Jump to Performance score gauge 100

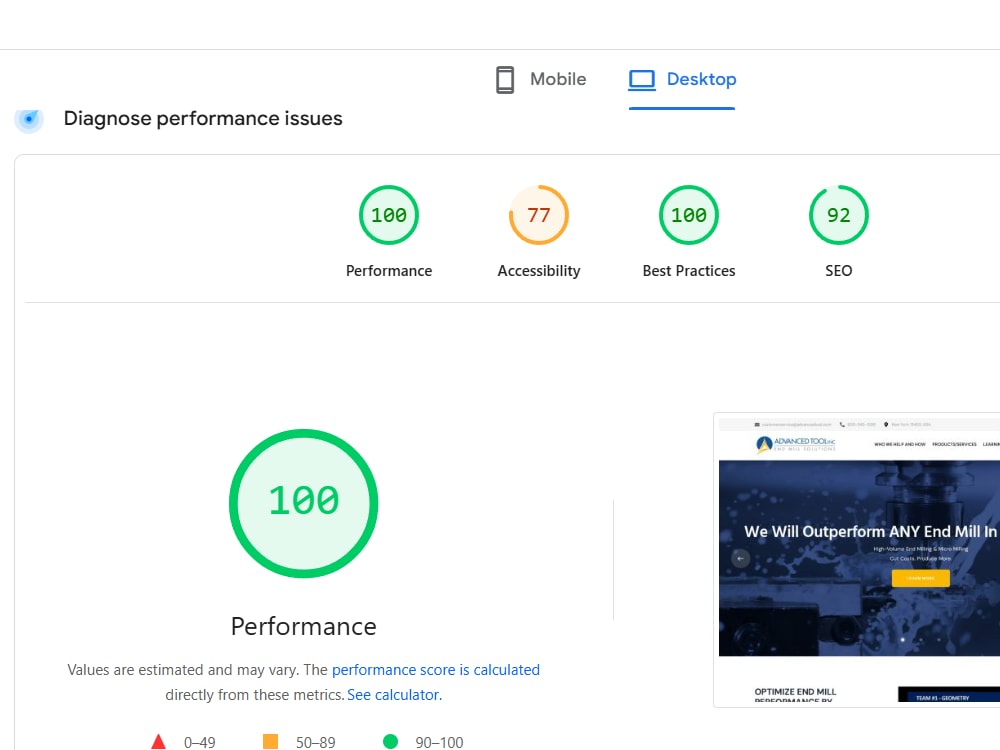point(388,215)
